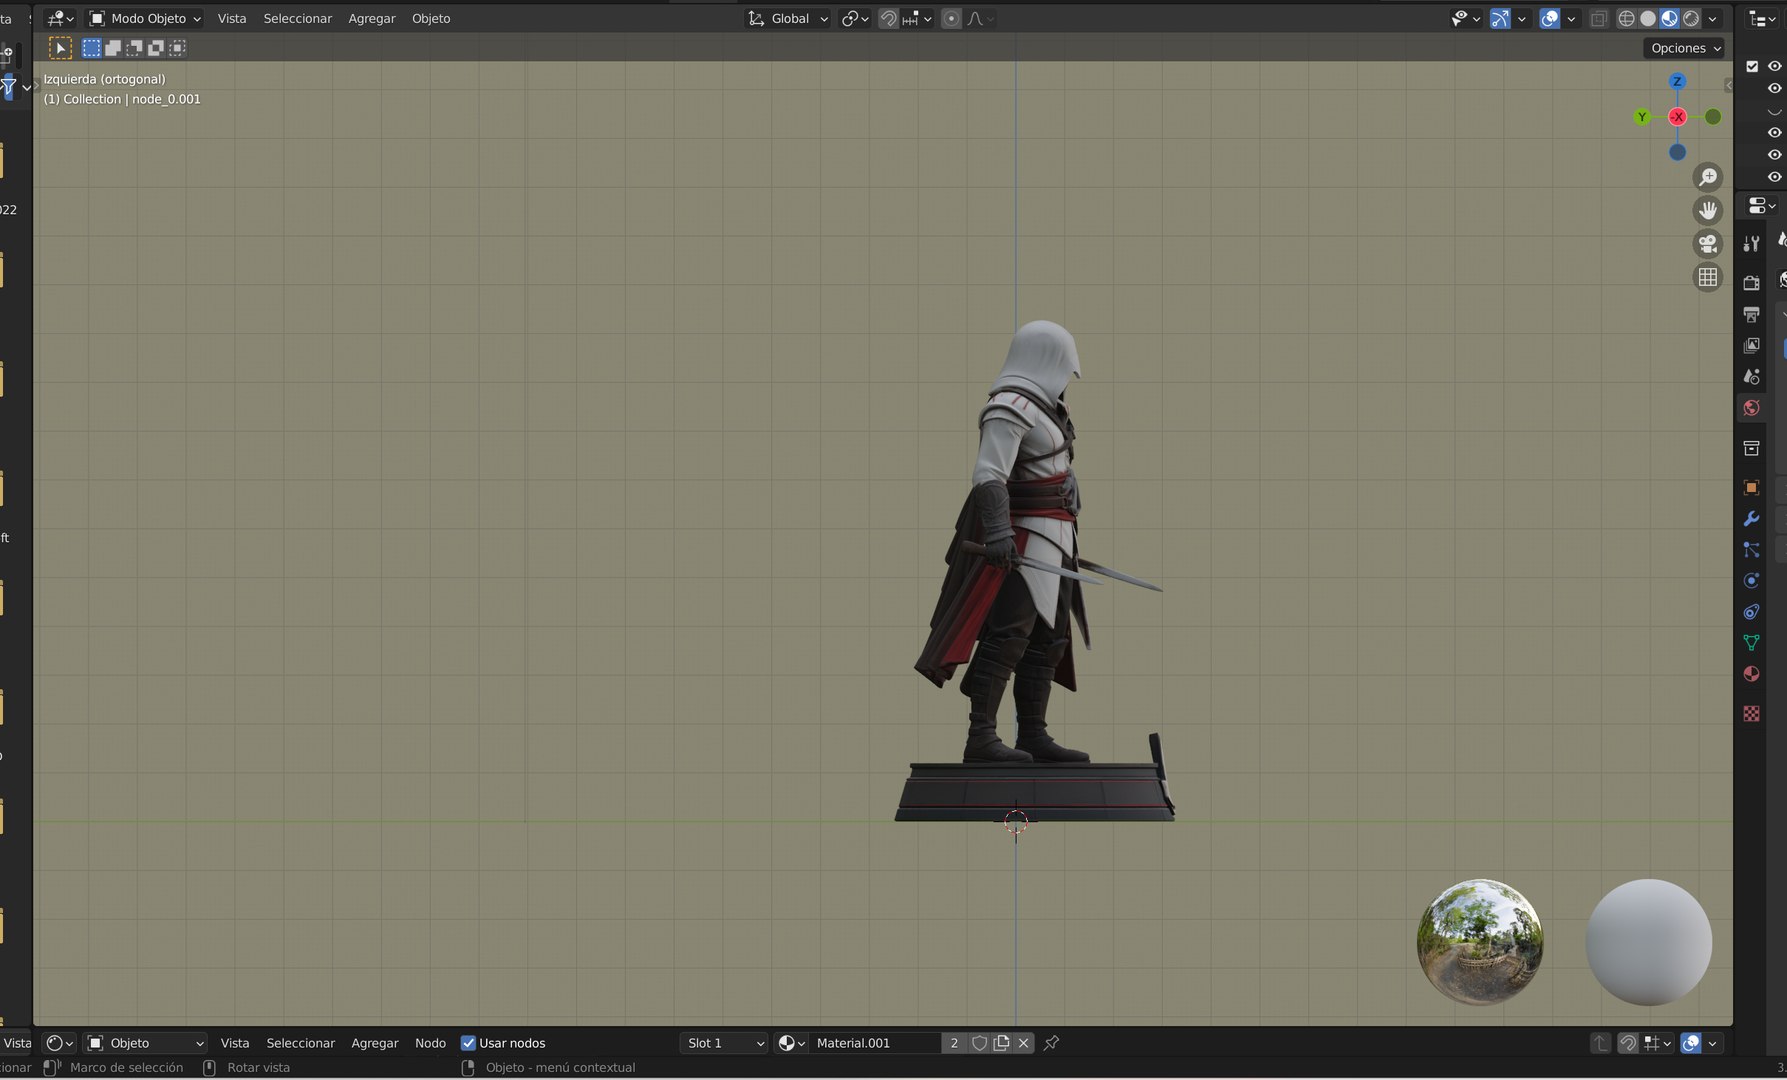Viewport: 1787px width, 1080px height.
Task: Click the Material.001 name field
Action: pos(875,1043)
